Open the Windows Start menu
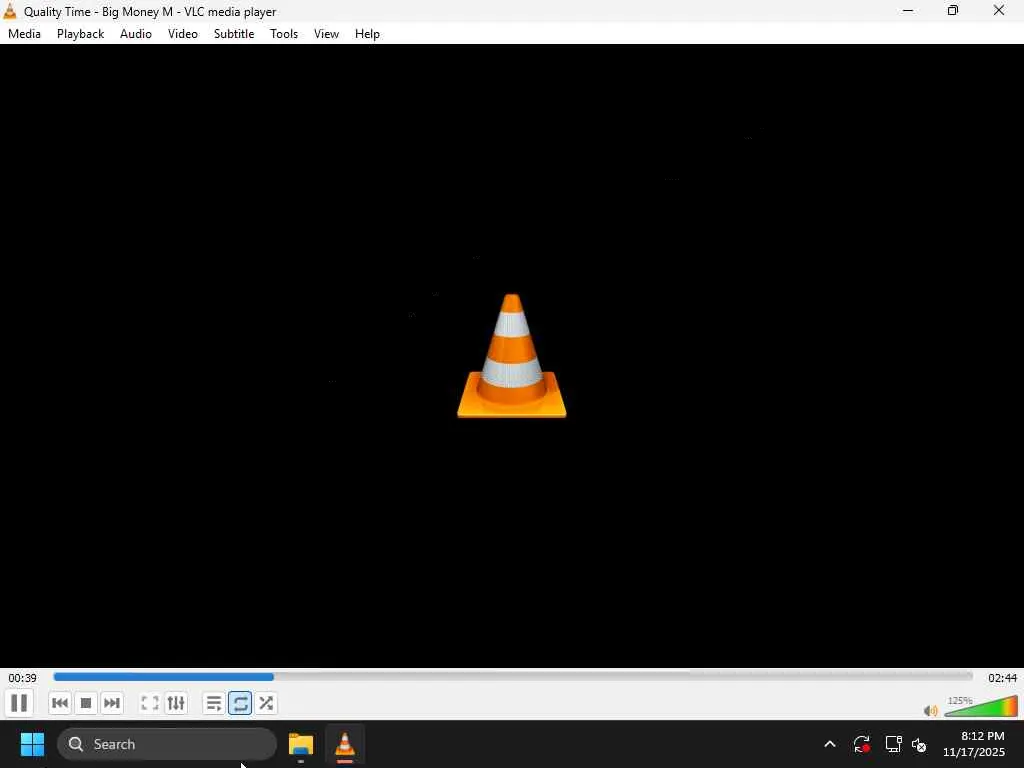 [32, 744]
